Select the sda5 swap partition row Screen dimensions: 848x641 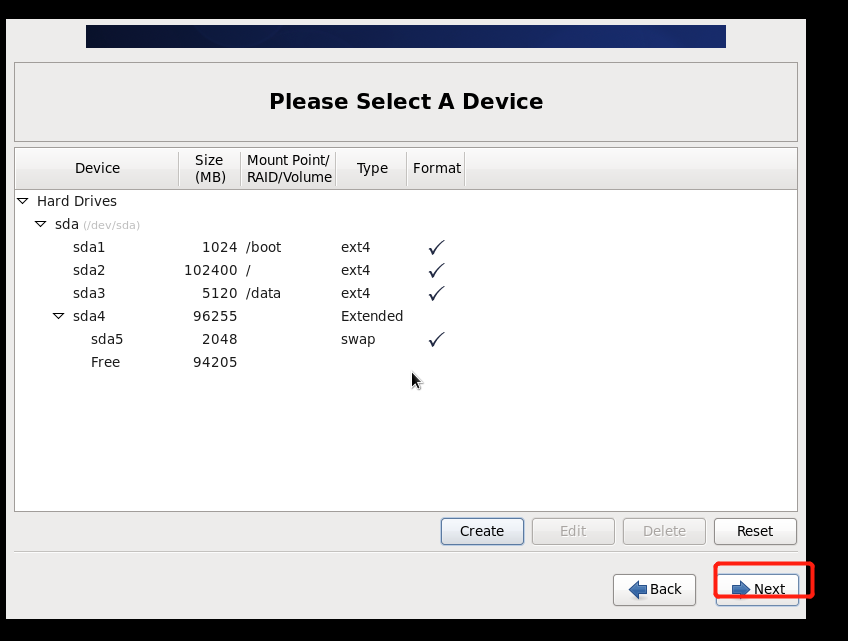[406, 339]
